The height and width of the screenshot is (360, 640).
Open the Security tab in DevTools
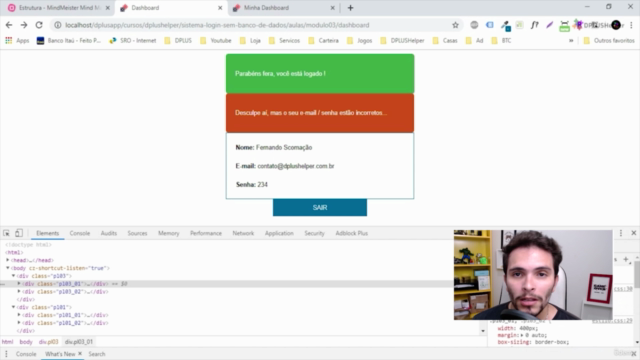tap(314, 233)
